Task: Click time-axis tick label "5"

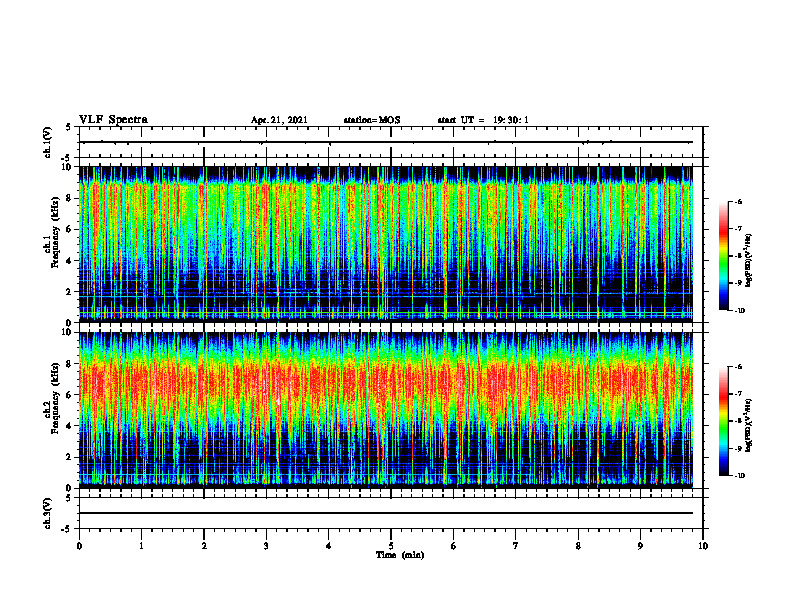Action: [391, 546]
